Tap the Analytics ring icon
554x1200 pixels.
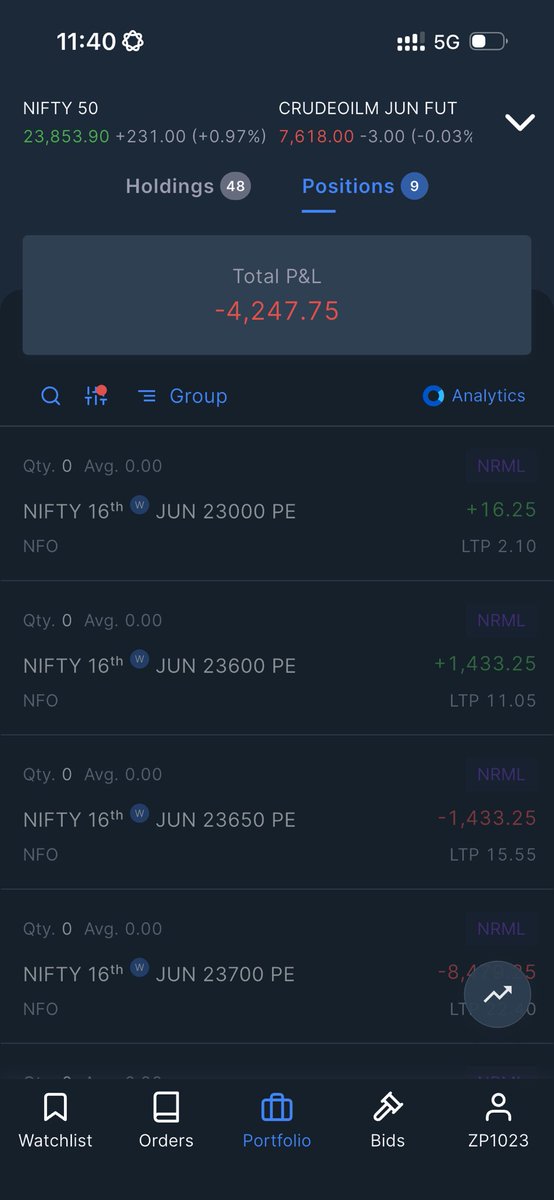coord(433,396)
